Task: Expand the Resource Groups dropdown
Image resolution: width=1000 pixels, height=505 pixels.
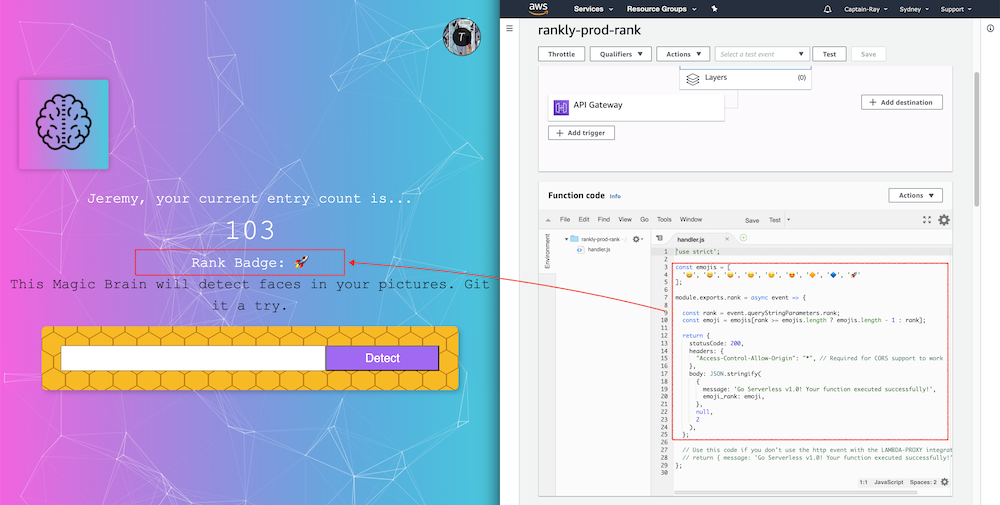Action: click(x=661, y=9)
